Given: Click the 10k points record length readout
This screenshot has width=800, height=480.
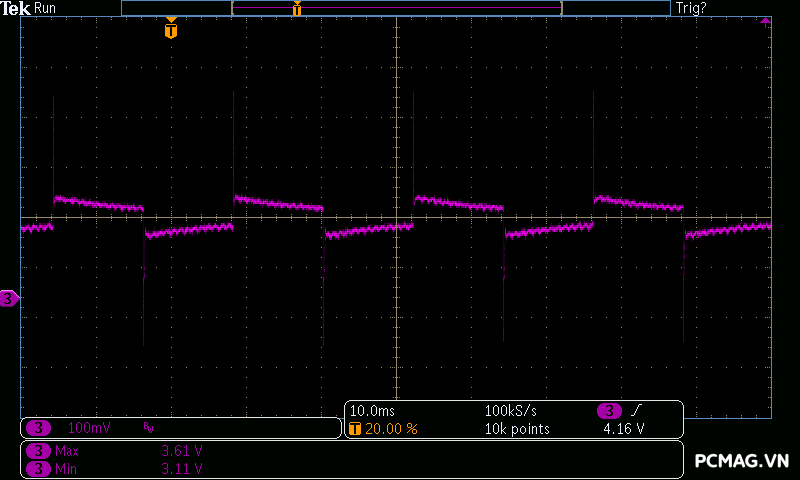Looking at the screenshot, I should (x=516, y=429).
